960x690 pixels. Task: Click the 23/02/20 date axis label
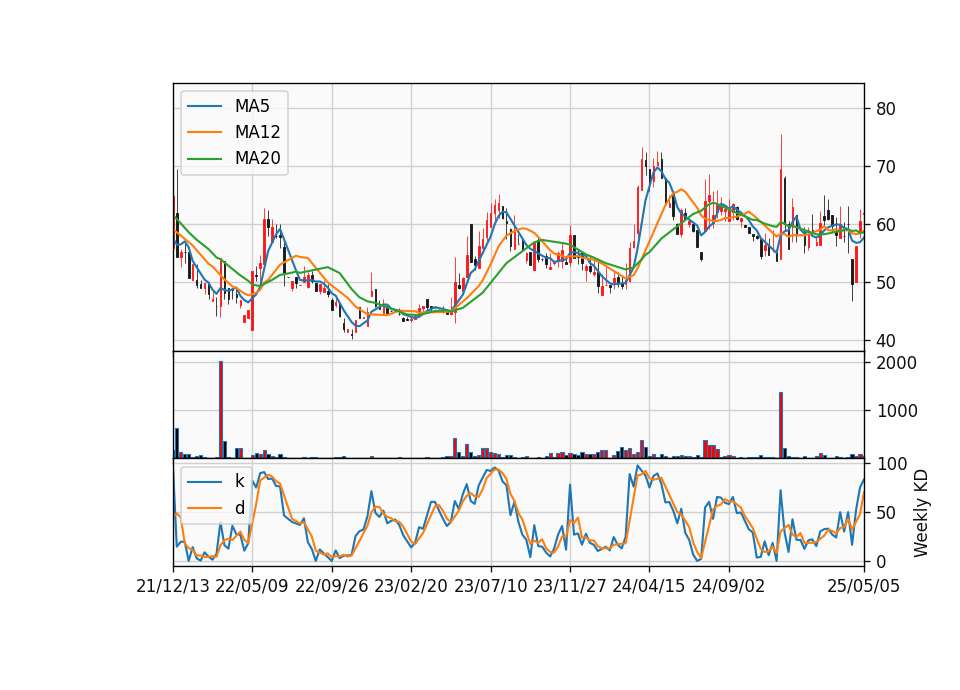coord(411,587)
